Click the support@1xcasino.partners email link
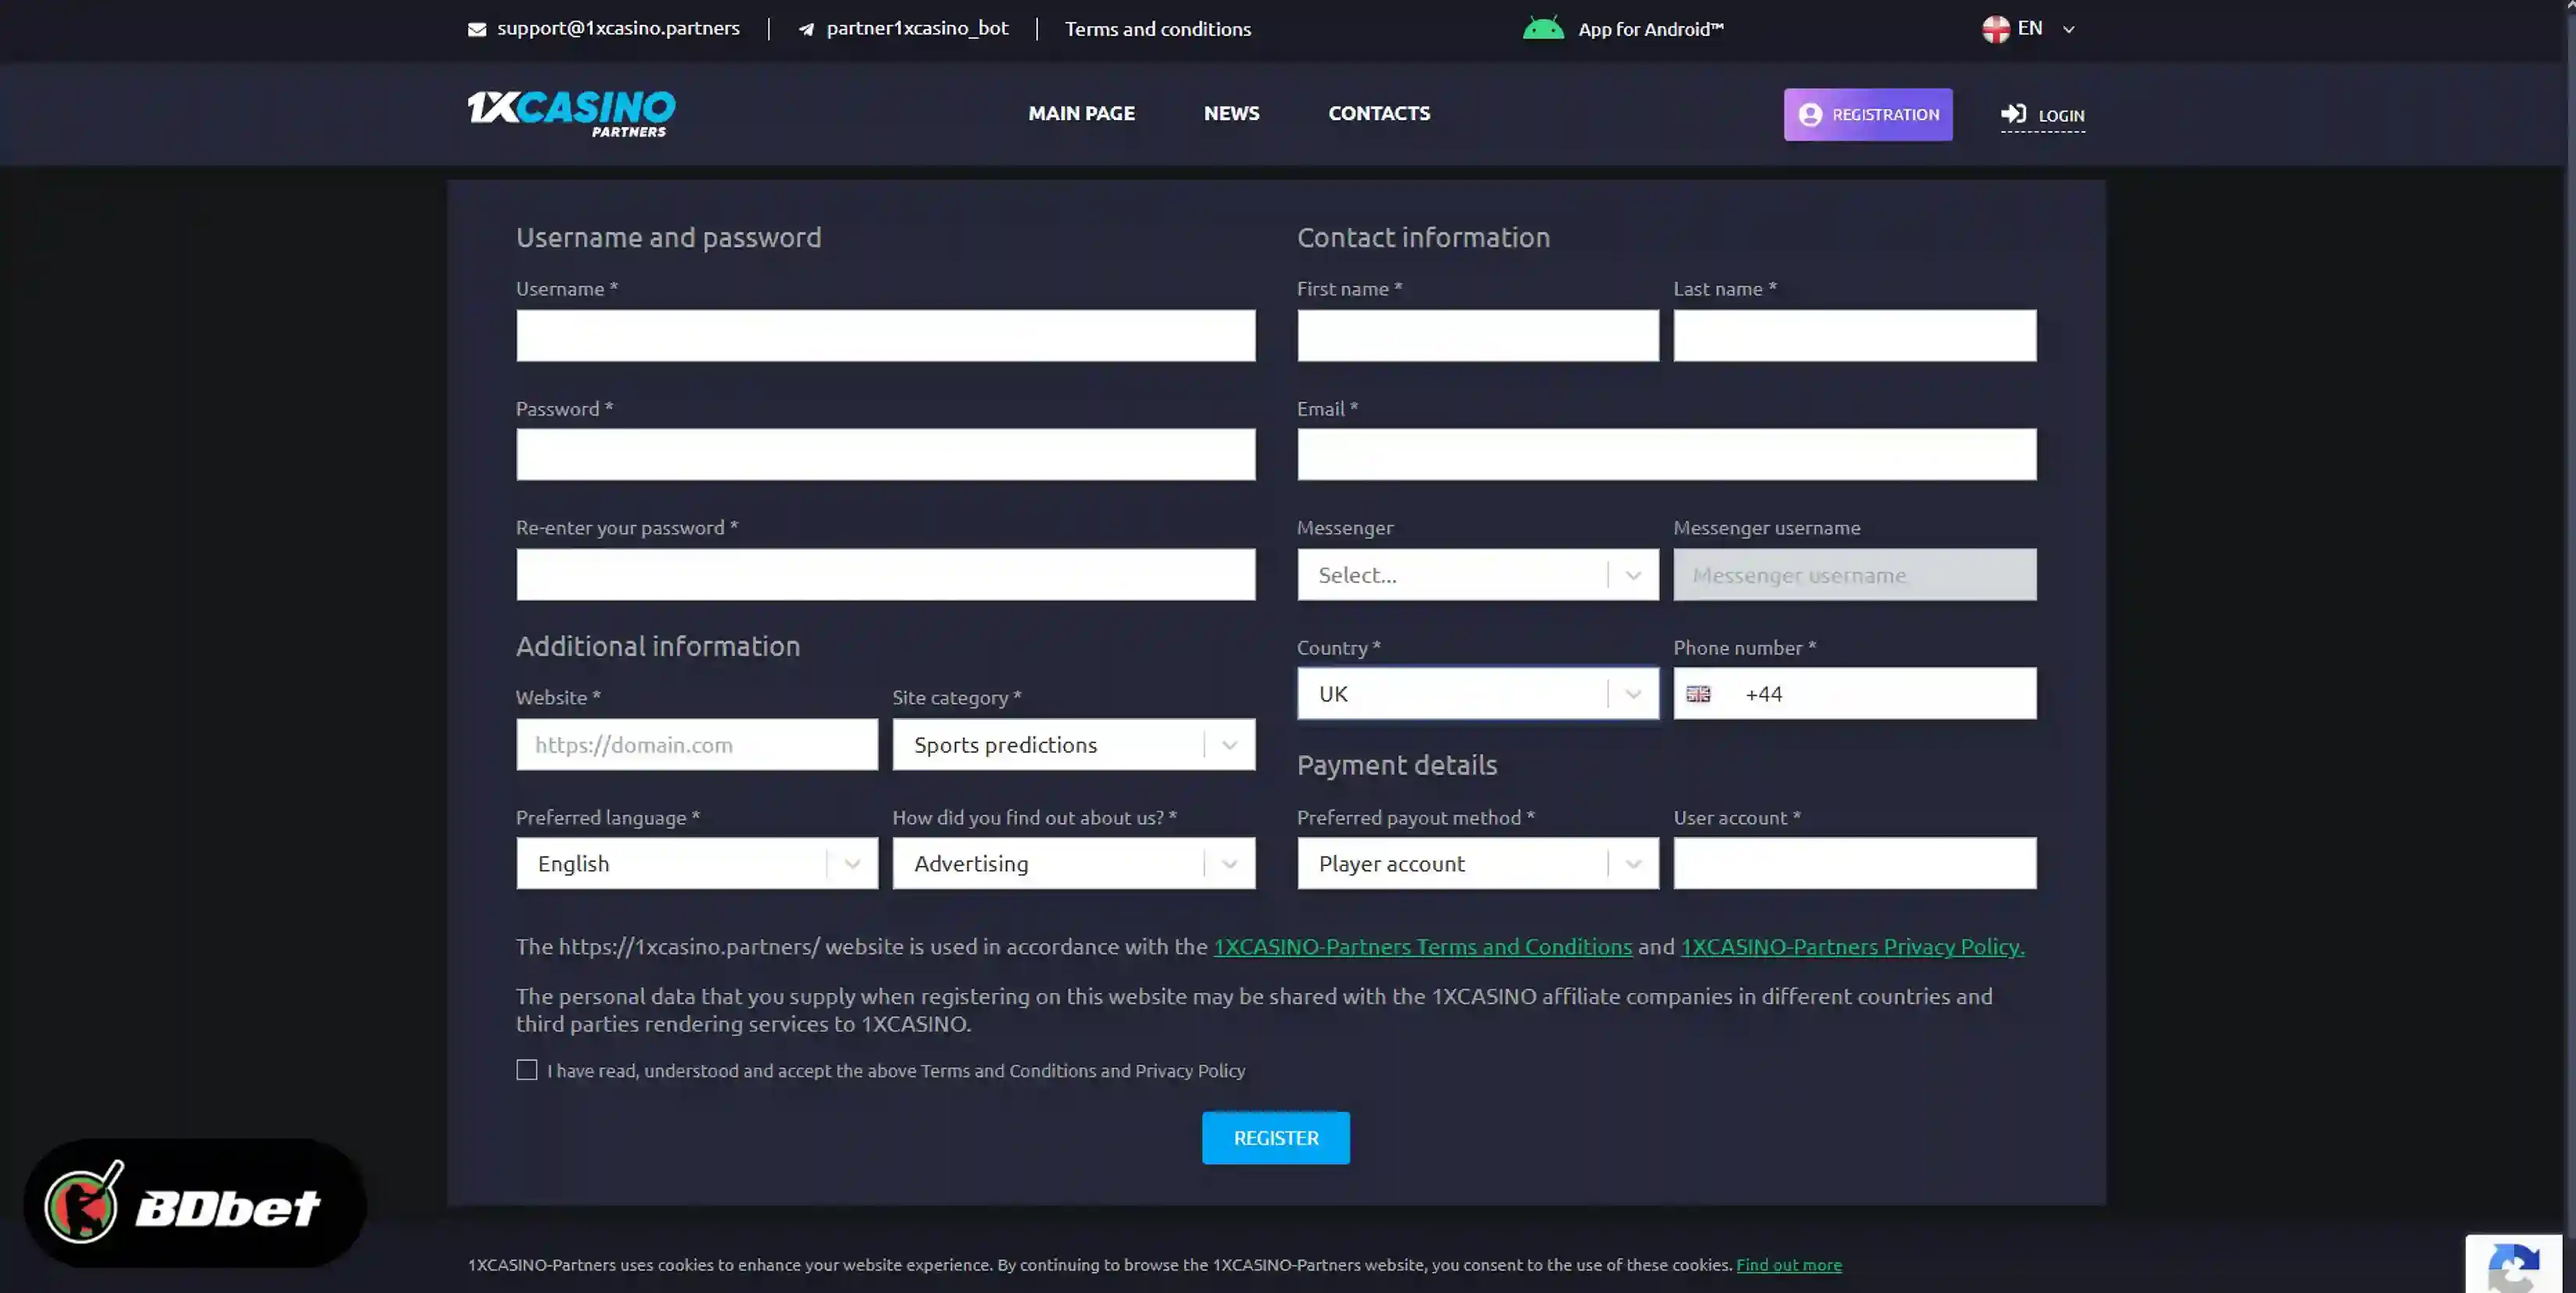Viewport: 2576px width, 1293px height. point(618,28)
